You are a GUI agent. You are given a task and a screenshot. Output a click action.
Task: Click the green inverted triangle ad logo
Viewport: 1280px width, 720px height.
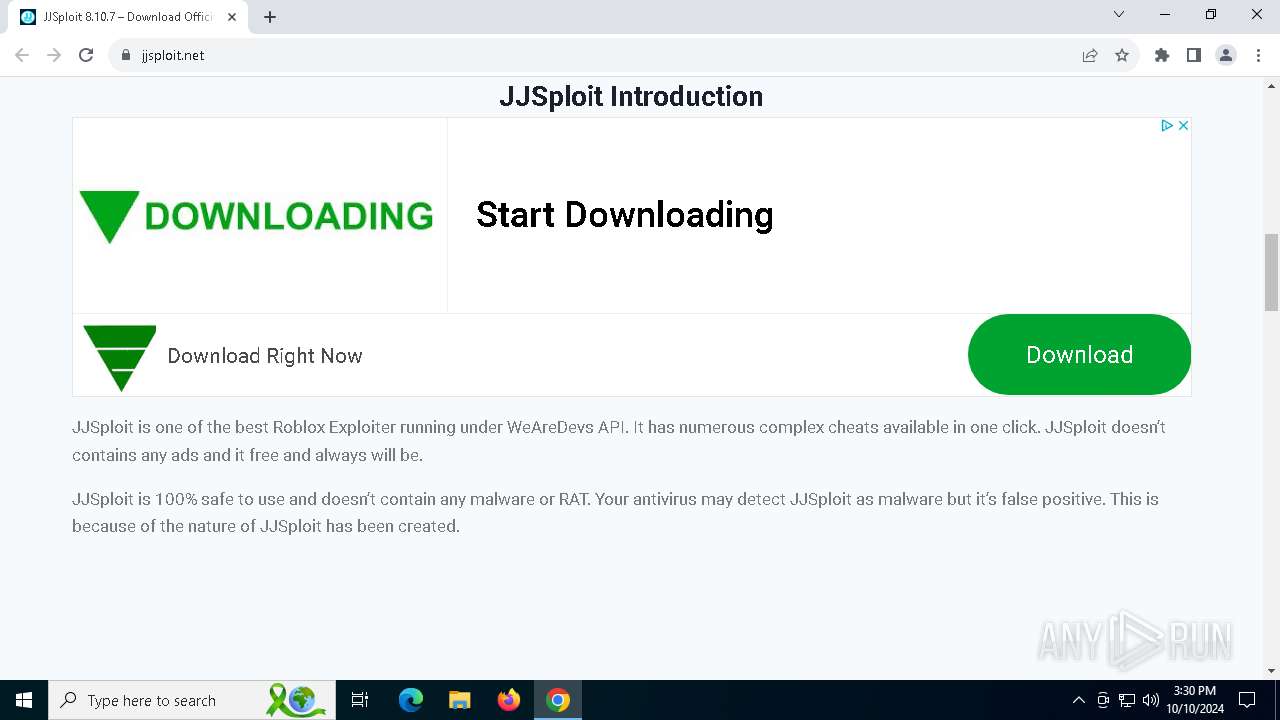[x=120, y=357]
